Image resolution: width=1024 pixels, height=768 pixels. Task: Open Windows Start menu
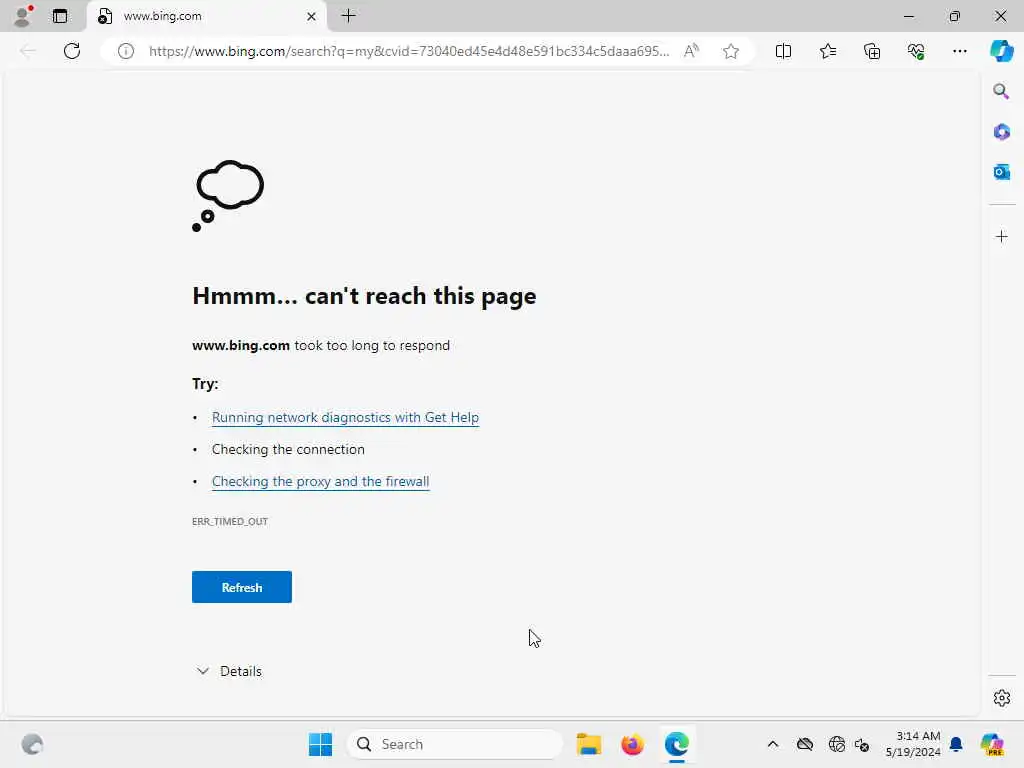[320, 744]
